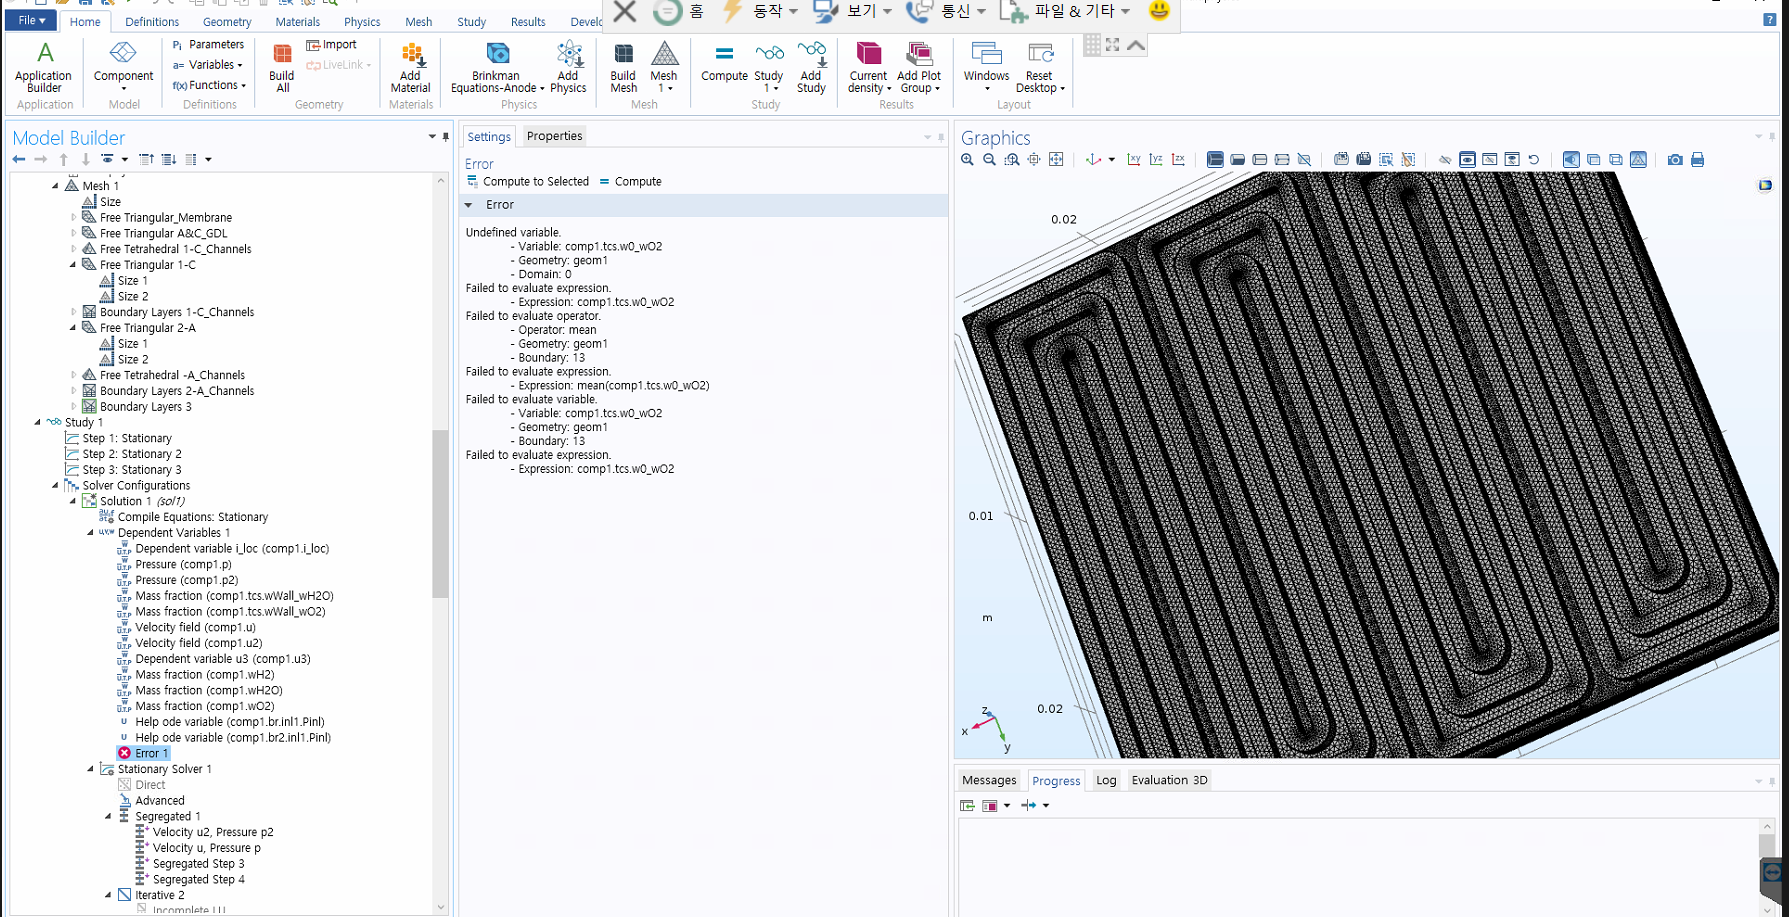Screen dimensions: 1789x917
Task: Switch Graphics to the XY view
Action: (x=1134, y=160)
